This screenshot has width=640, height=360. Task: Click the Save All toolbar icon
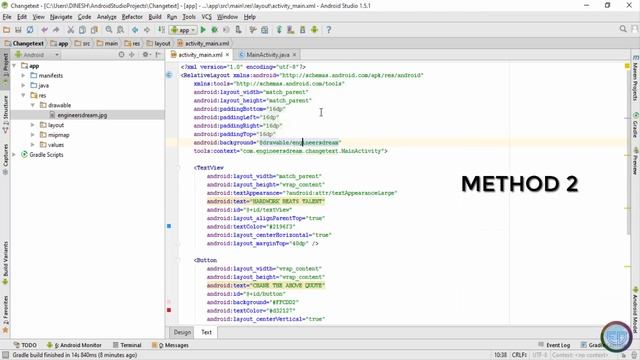[18, 30]
